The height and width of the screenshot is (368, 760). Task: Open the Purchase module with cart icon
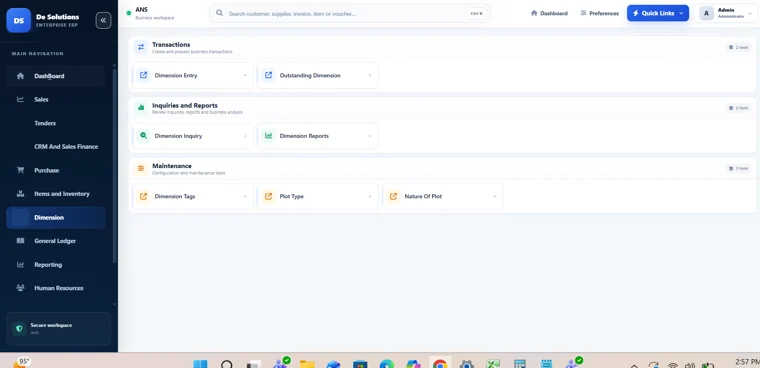(x=56, y=170)
